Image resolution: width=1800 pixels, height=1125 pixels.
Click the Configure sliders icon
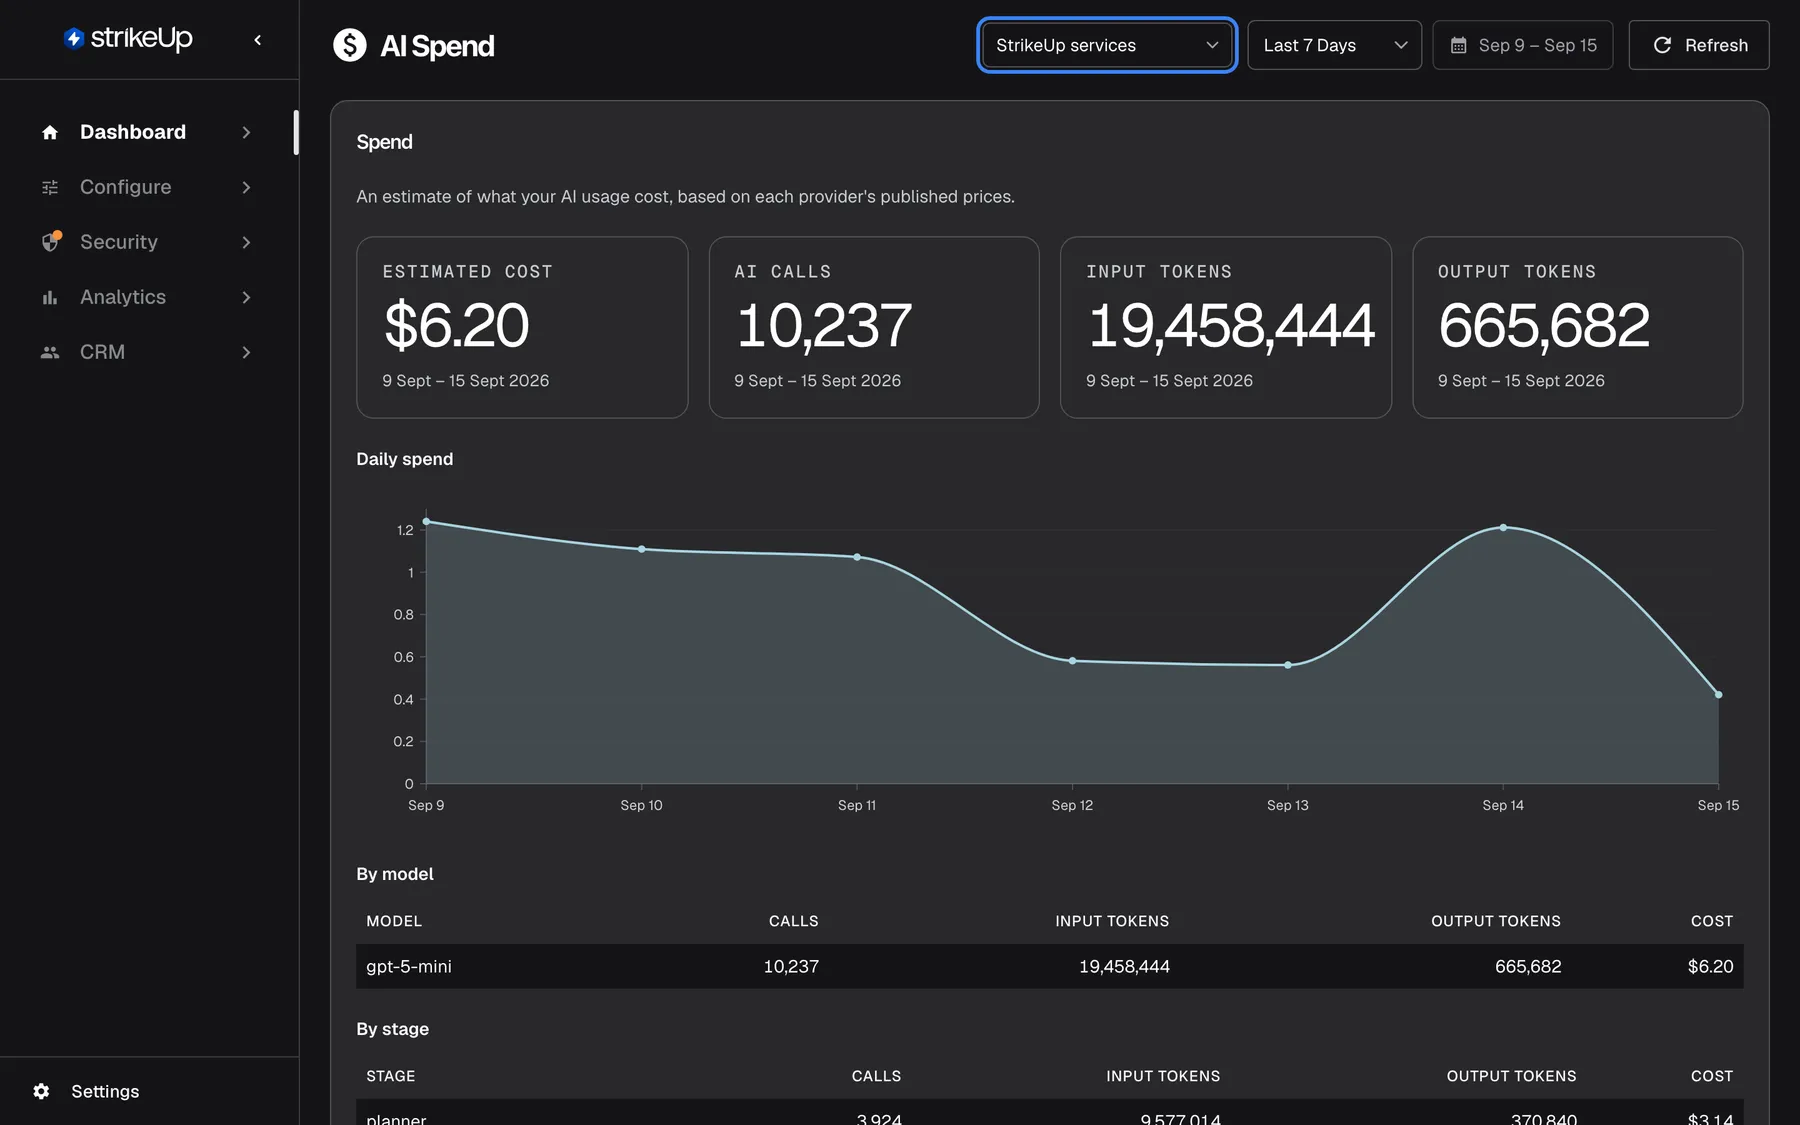[50, 187]
